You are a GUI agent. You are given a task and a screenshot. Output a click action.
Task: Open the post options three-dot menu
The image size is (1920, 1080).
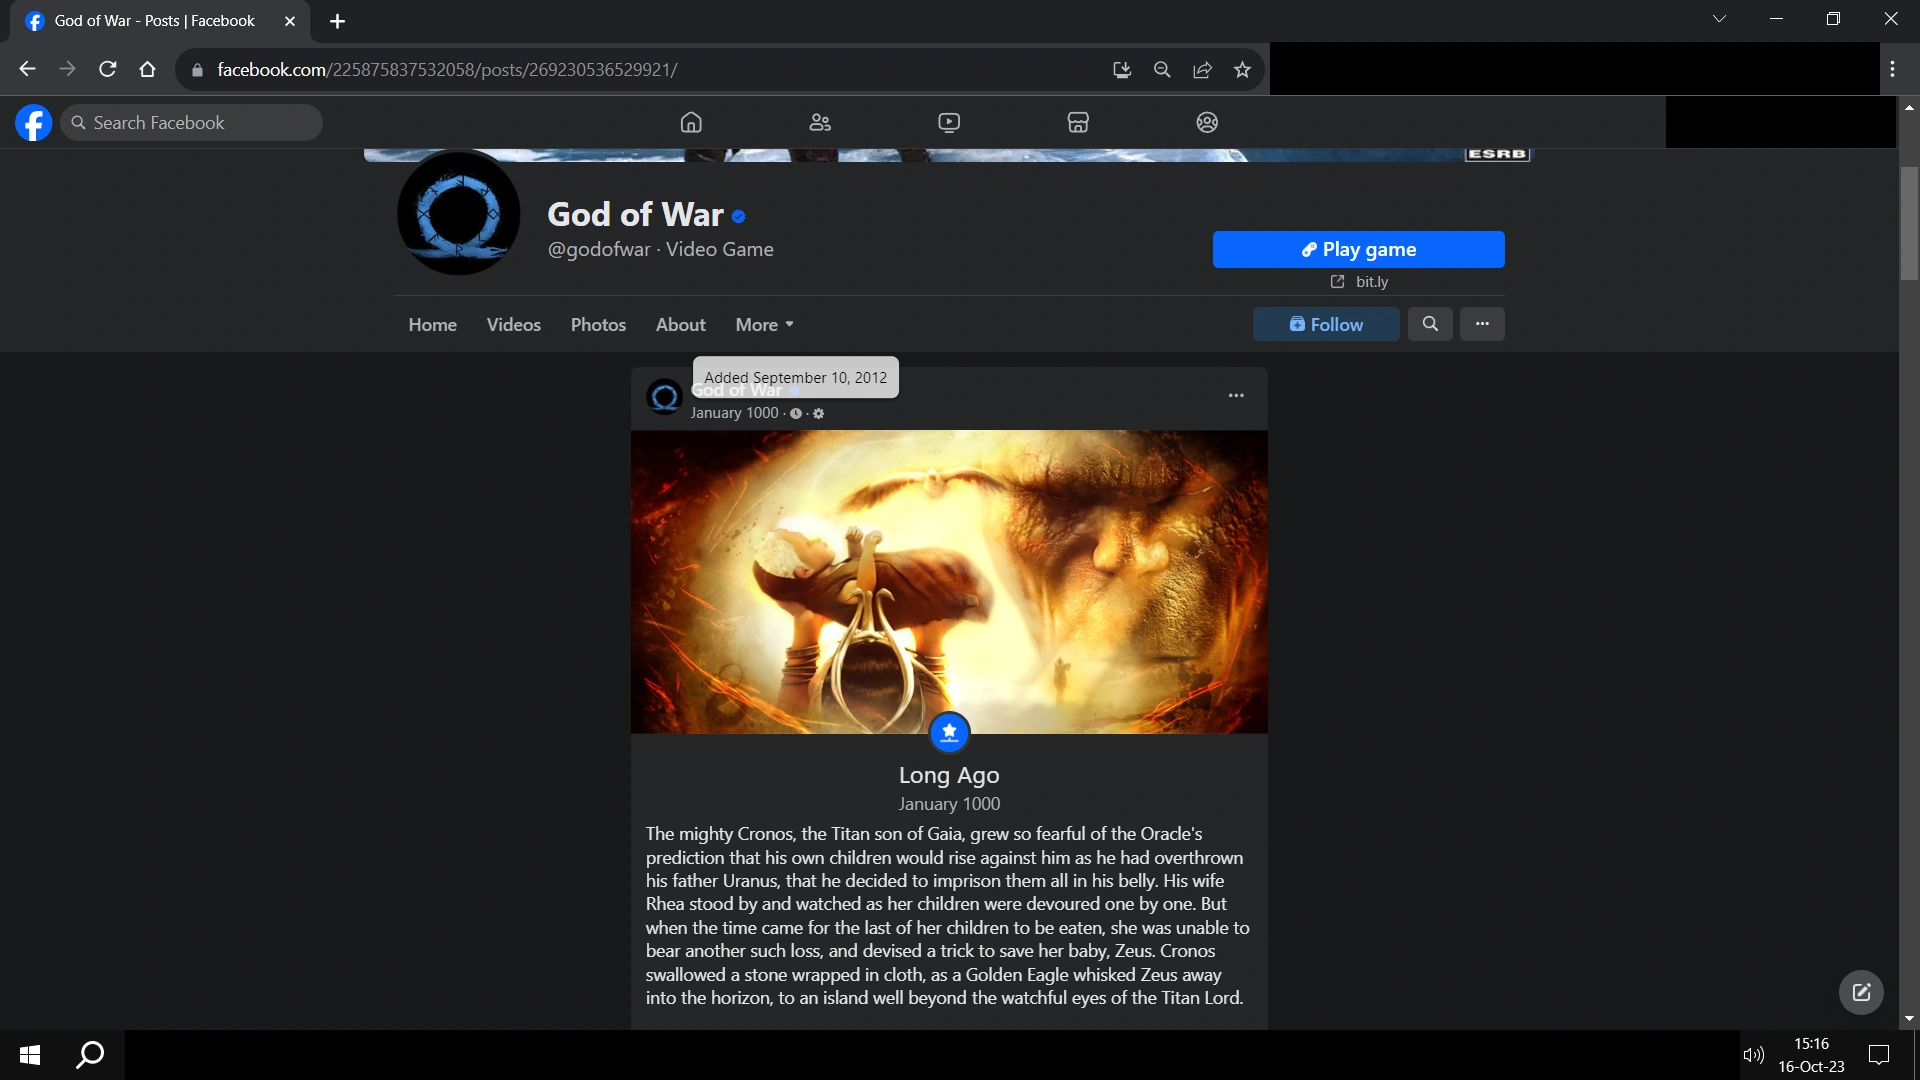click(1236, 395)
